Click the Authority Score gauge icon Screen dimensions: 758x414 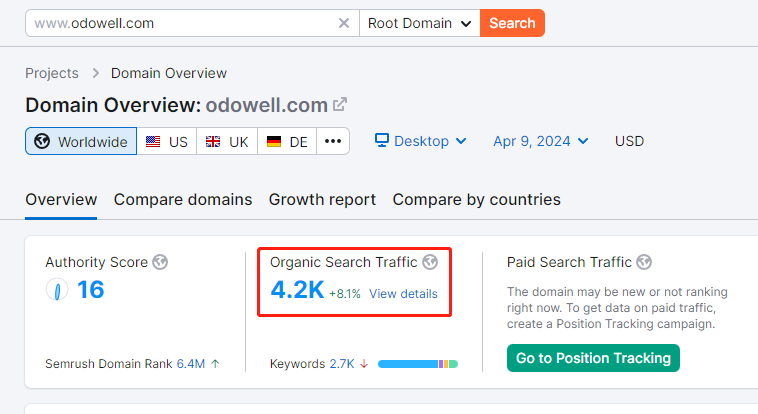coord(57,290)
